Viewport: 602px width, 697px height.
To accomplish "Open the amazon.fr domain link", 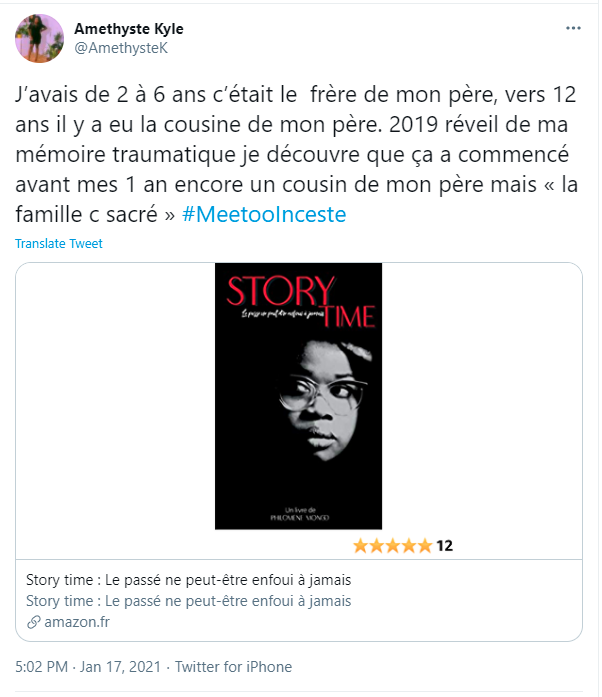I will 77,622.
